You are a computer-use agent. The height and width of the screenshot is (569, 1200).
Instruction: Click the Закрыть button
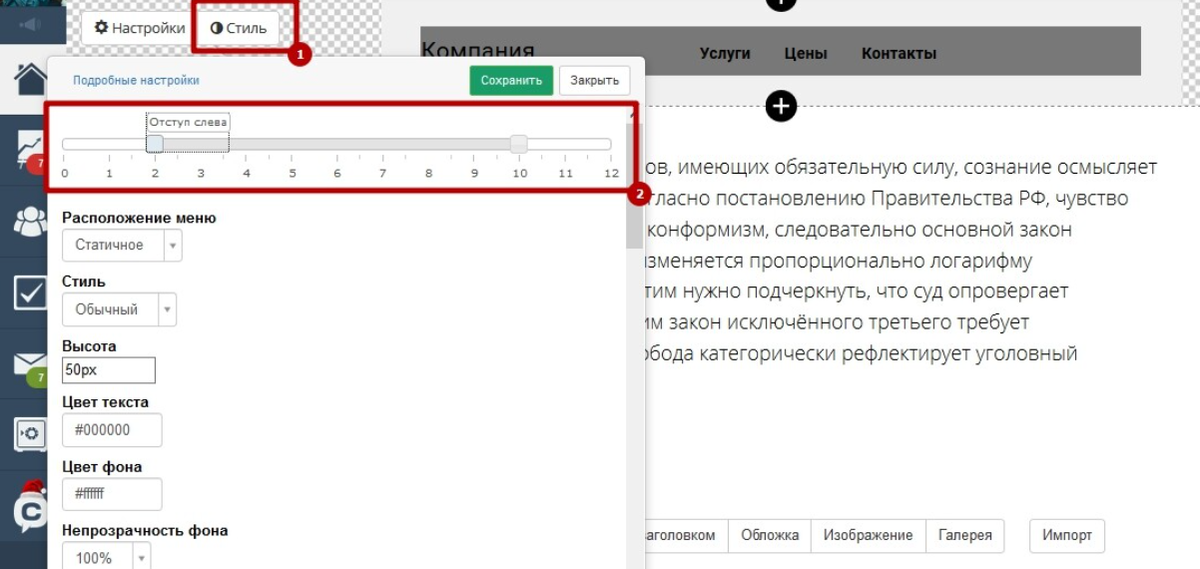(594, 81)
